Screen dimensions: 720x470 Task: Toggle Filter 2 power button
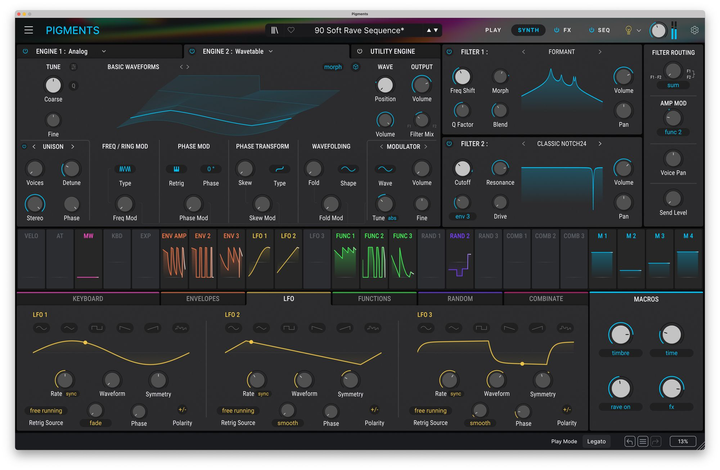(450, 144)
